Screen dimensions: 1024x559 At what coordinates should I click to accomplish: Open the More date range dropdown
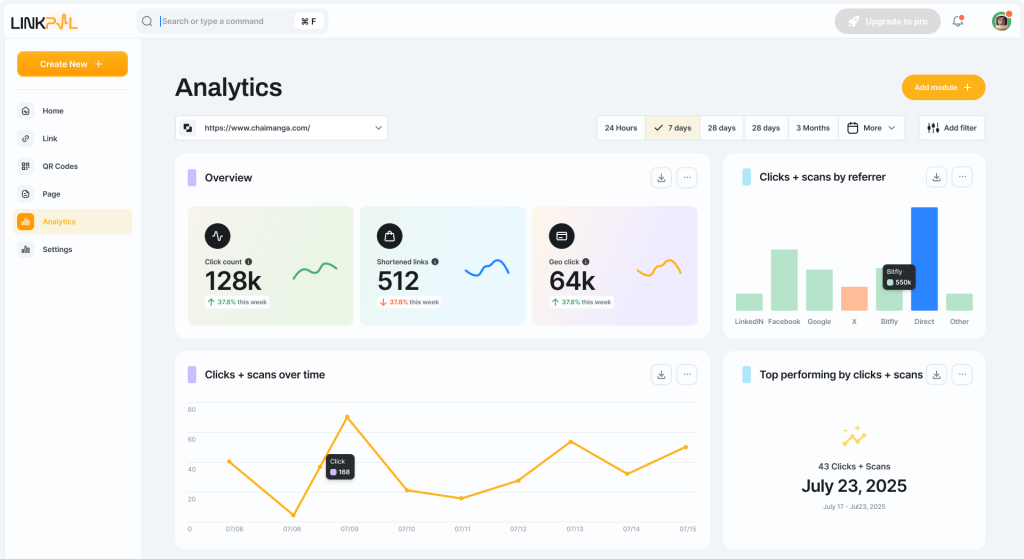(x=871, y=128)
